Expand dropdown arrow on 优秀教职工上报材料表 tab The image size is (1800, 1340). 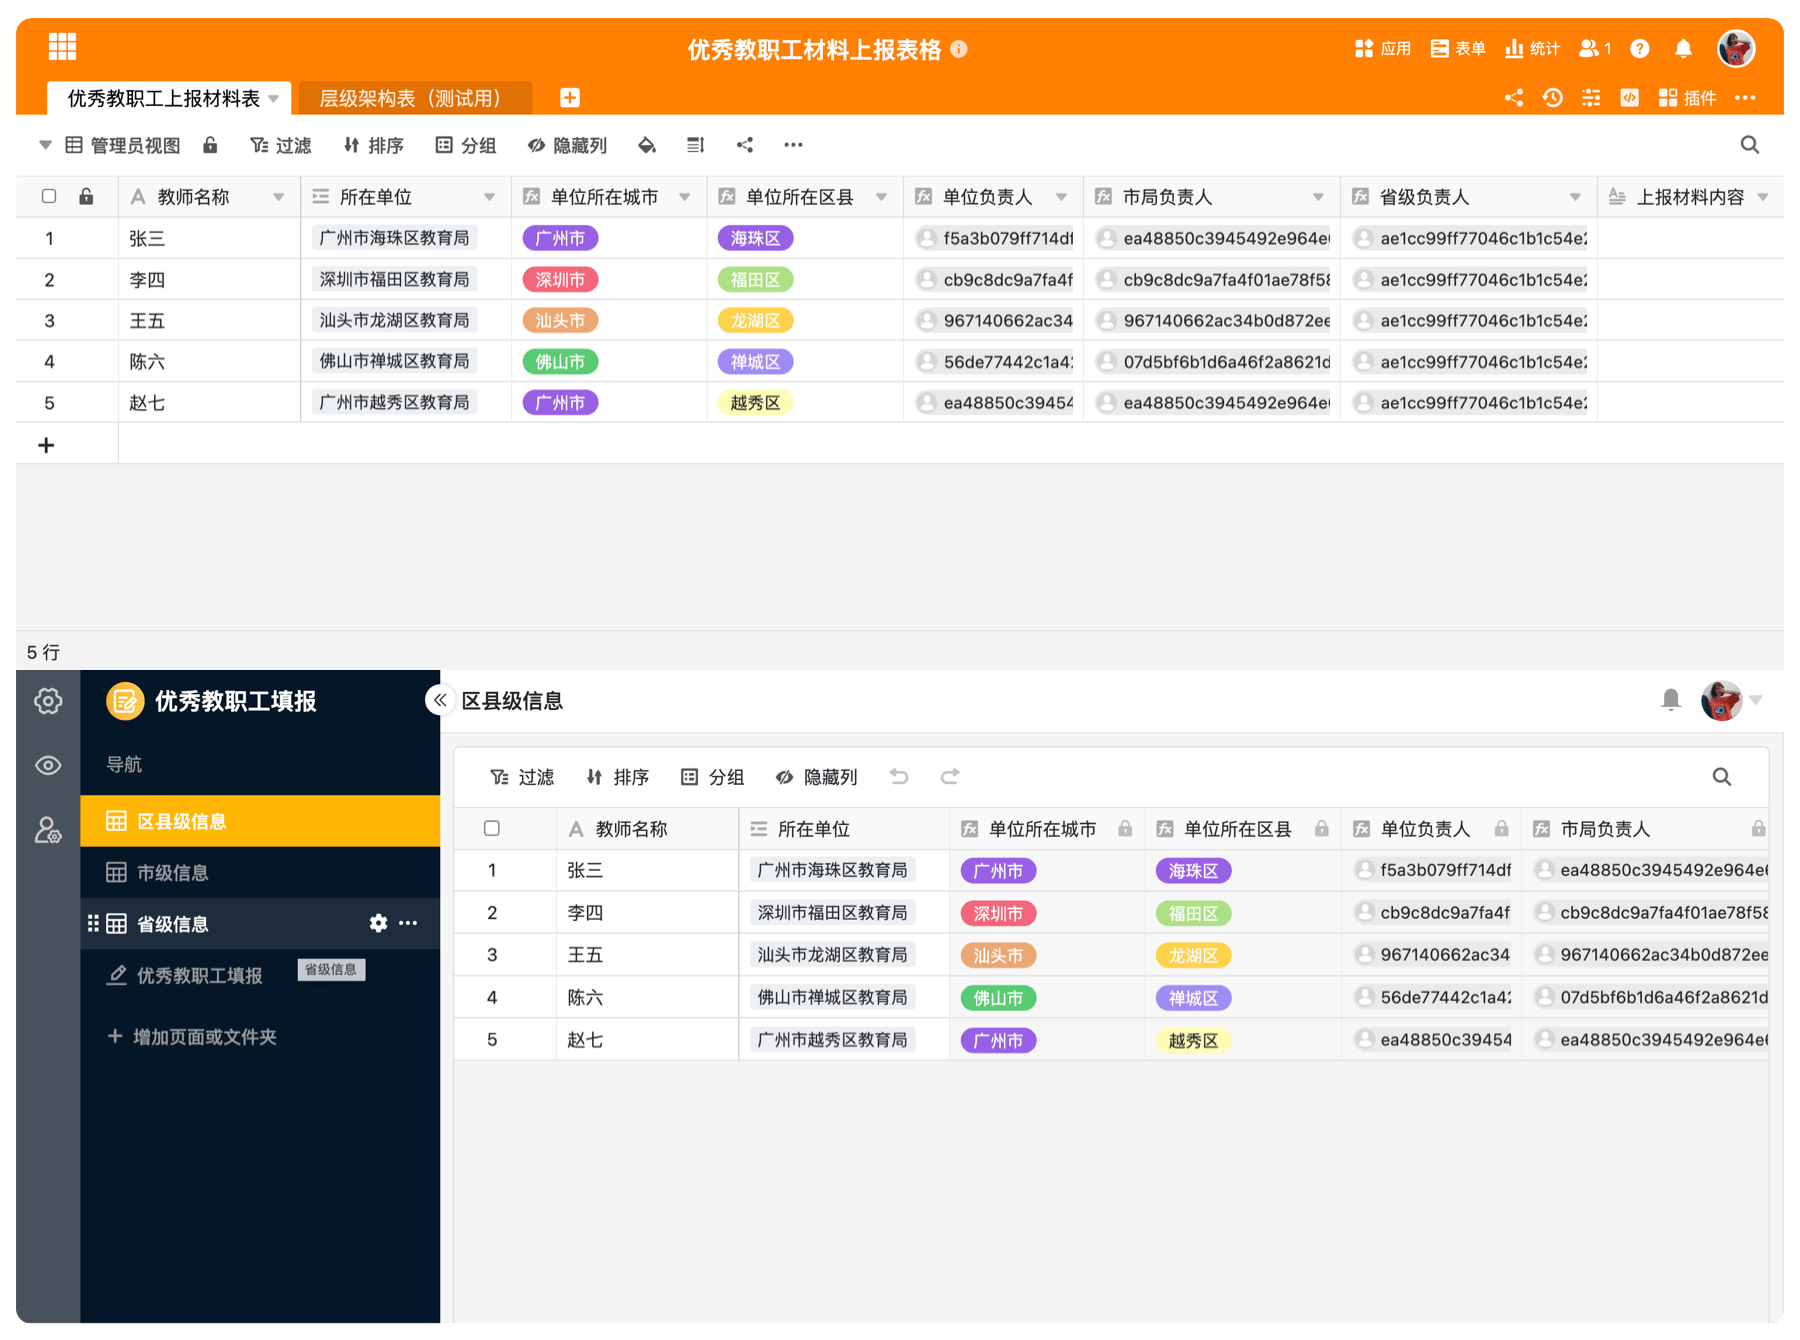274,99
